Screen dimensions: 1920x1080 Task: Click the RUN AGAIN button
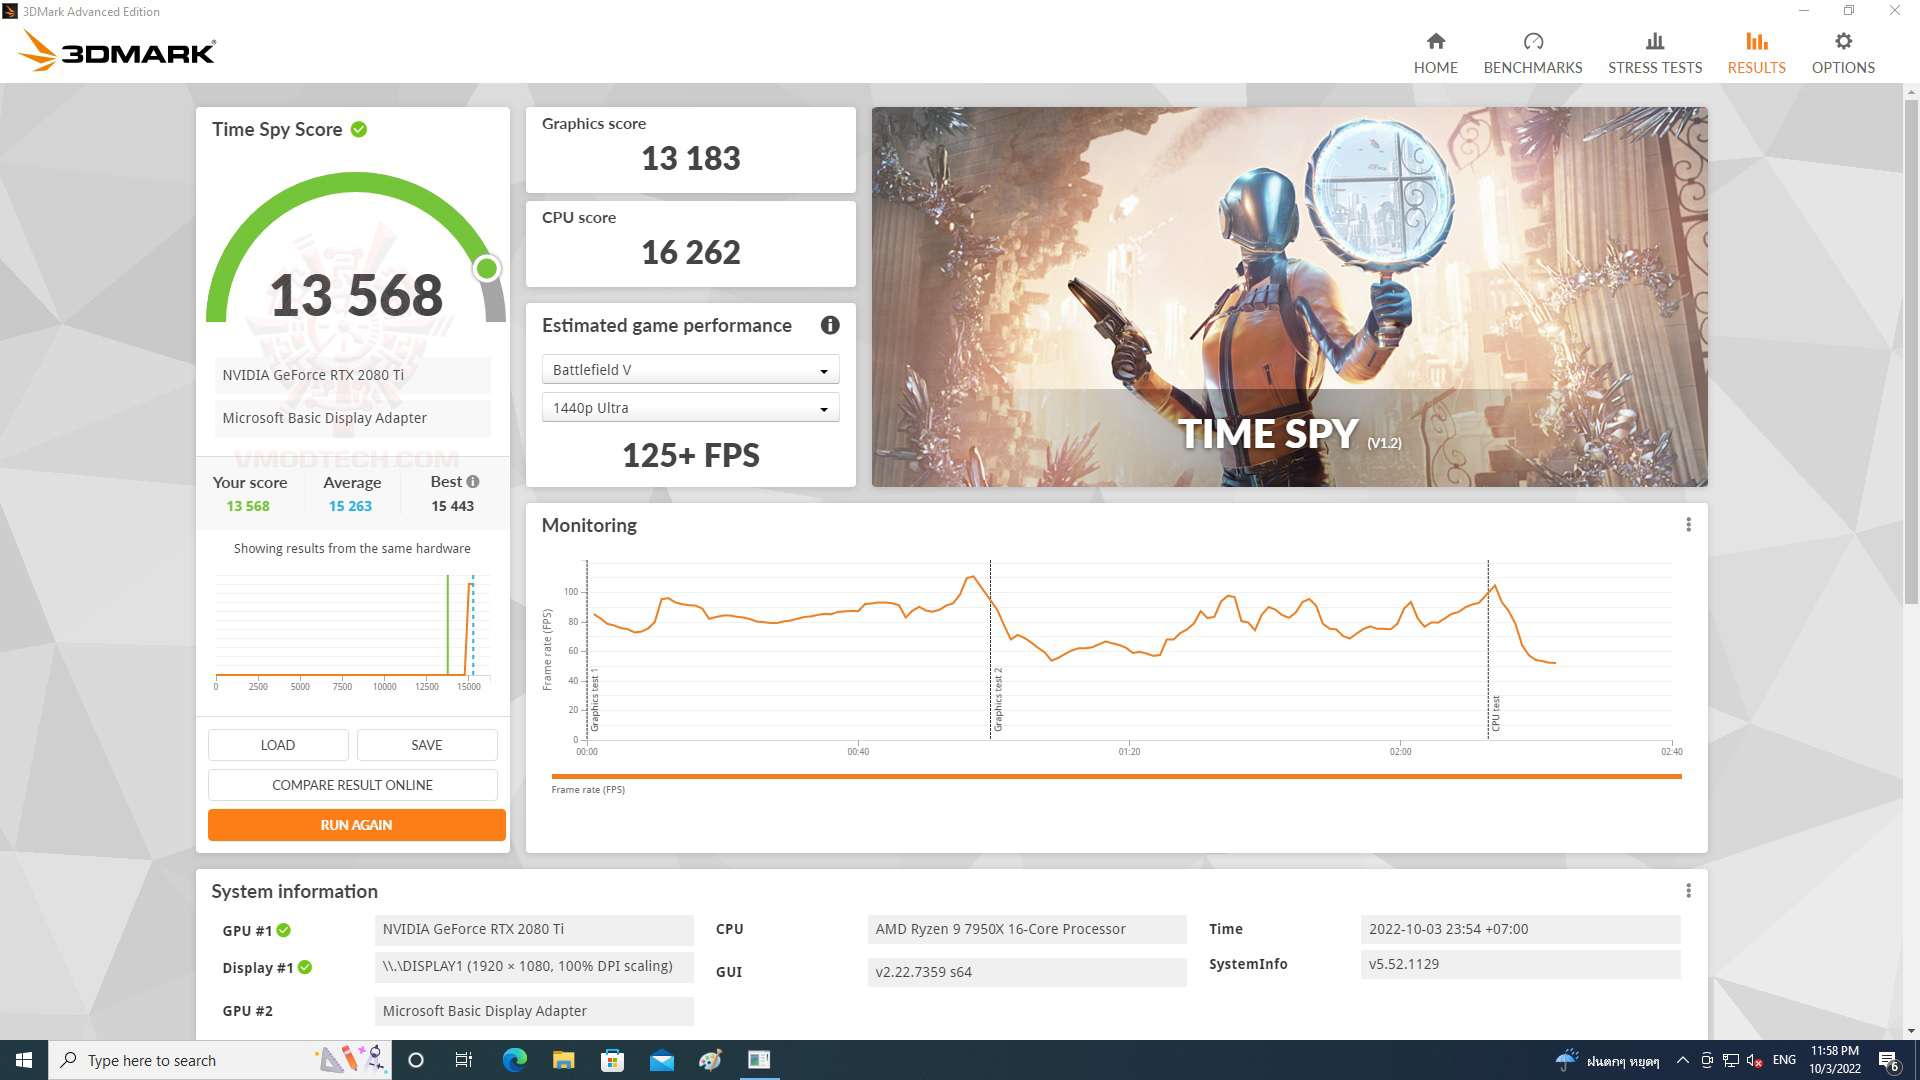[x=355, y=824]
